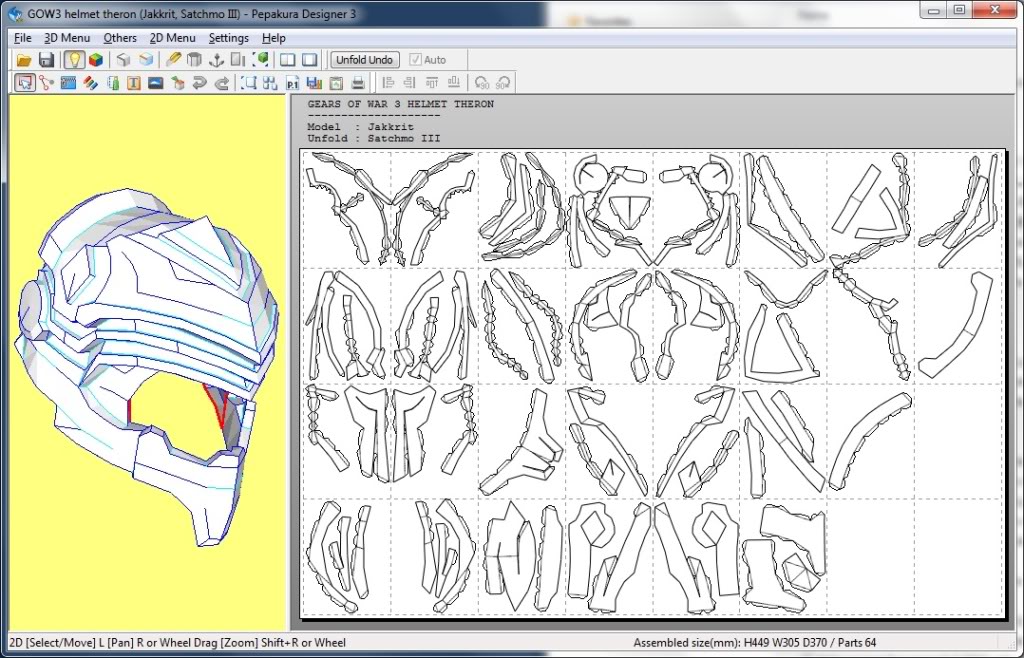Select the pencil edge tool icon

pos(173,60)
